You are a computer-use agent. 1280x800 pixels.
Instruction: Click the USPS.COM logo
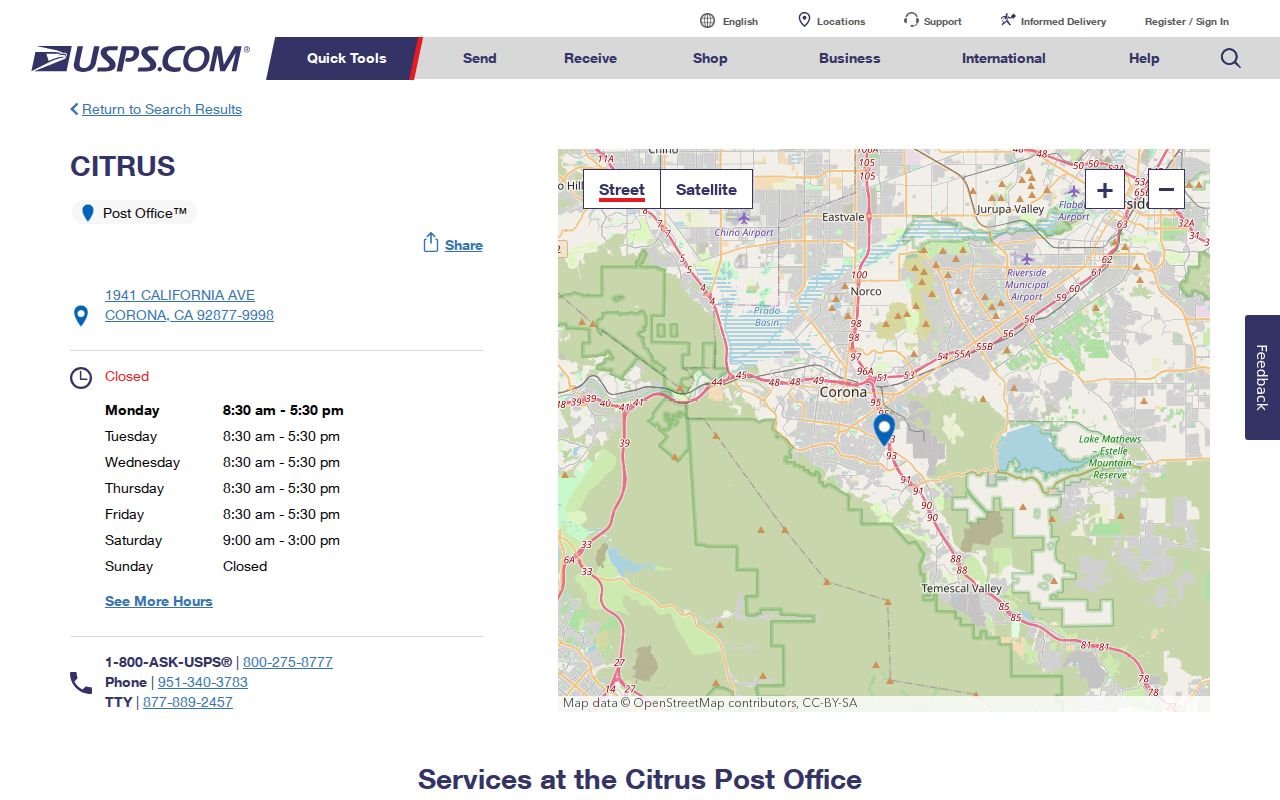click(140, 59)
